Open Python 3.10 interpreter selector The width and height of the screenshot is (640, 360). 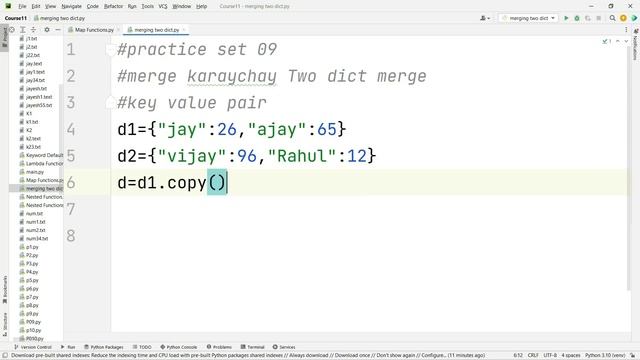tap(605, 356)
